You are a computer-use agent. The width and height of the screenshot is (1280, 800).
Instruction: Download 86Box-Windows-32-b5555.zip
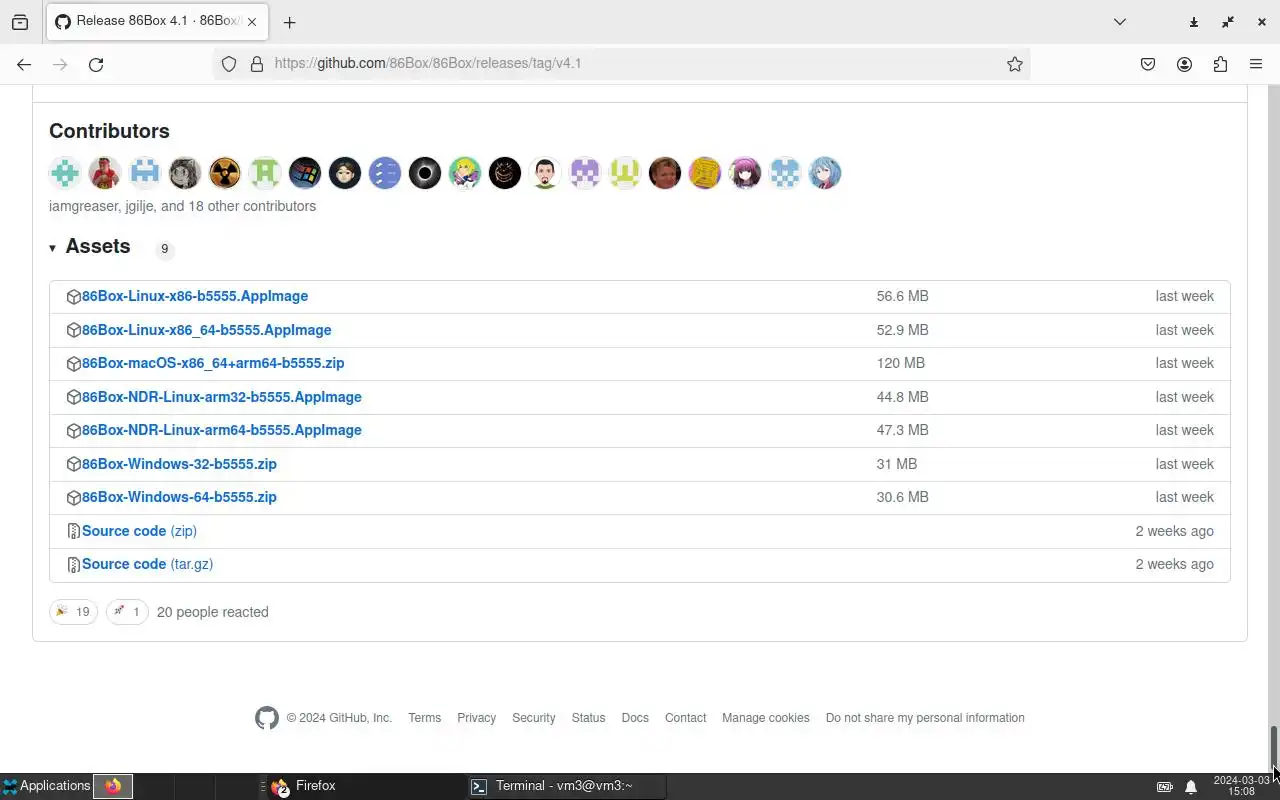coord(179,464)
